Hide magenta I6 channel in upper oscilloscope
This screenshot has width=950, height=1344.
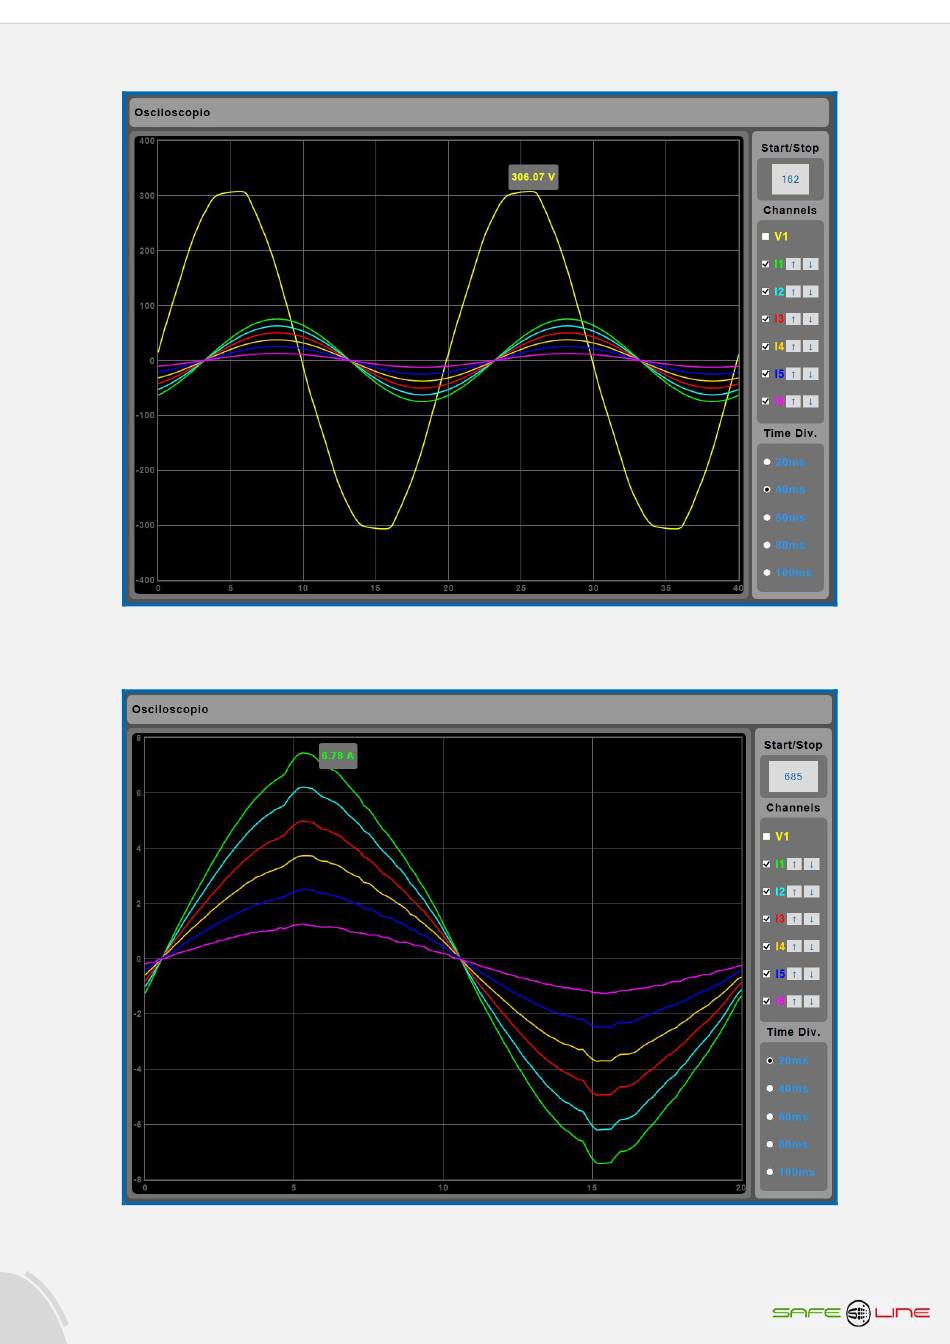(766, 401)
